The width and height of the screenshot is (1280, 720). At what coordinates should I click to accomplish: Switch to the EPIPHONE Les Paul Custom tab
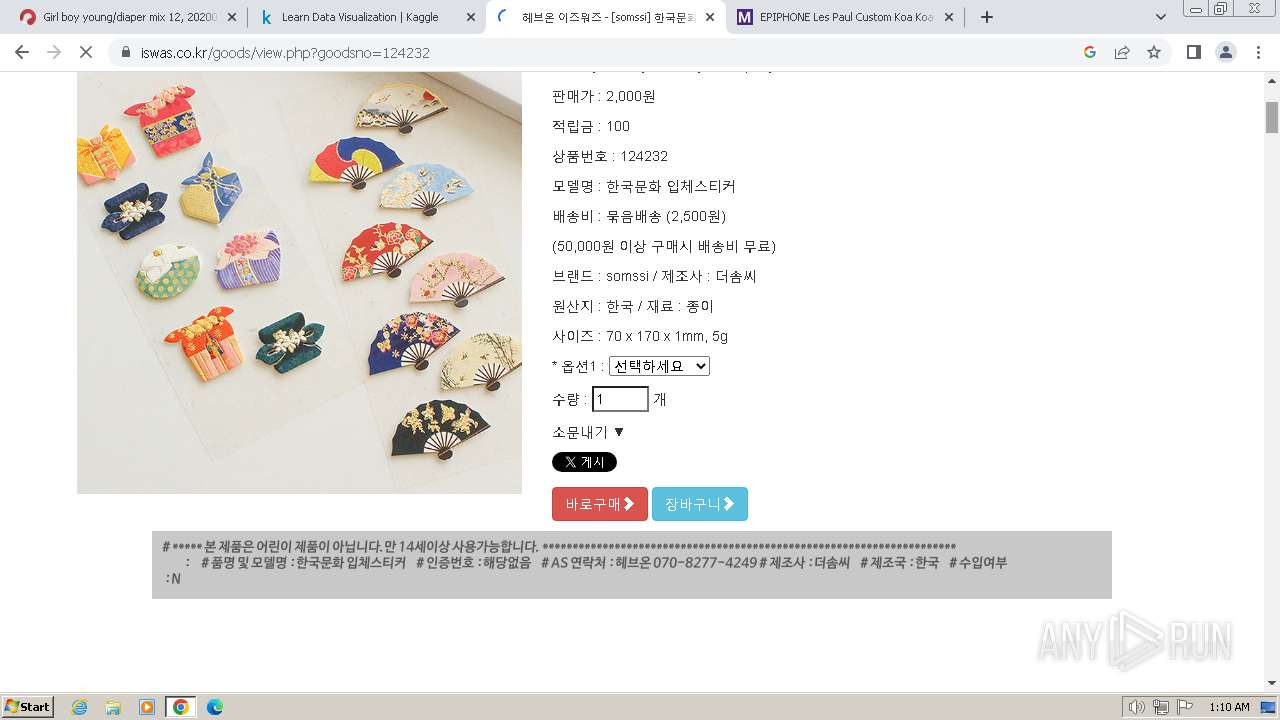[846, 17]
